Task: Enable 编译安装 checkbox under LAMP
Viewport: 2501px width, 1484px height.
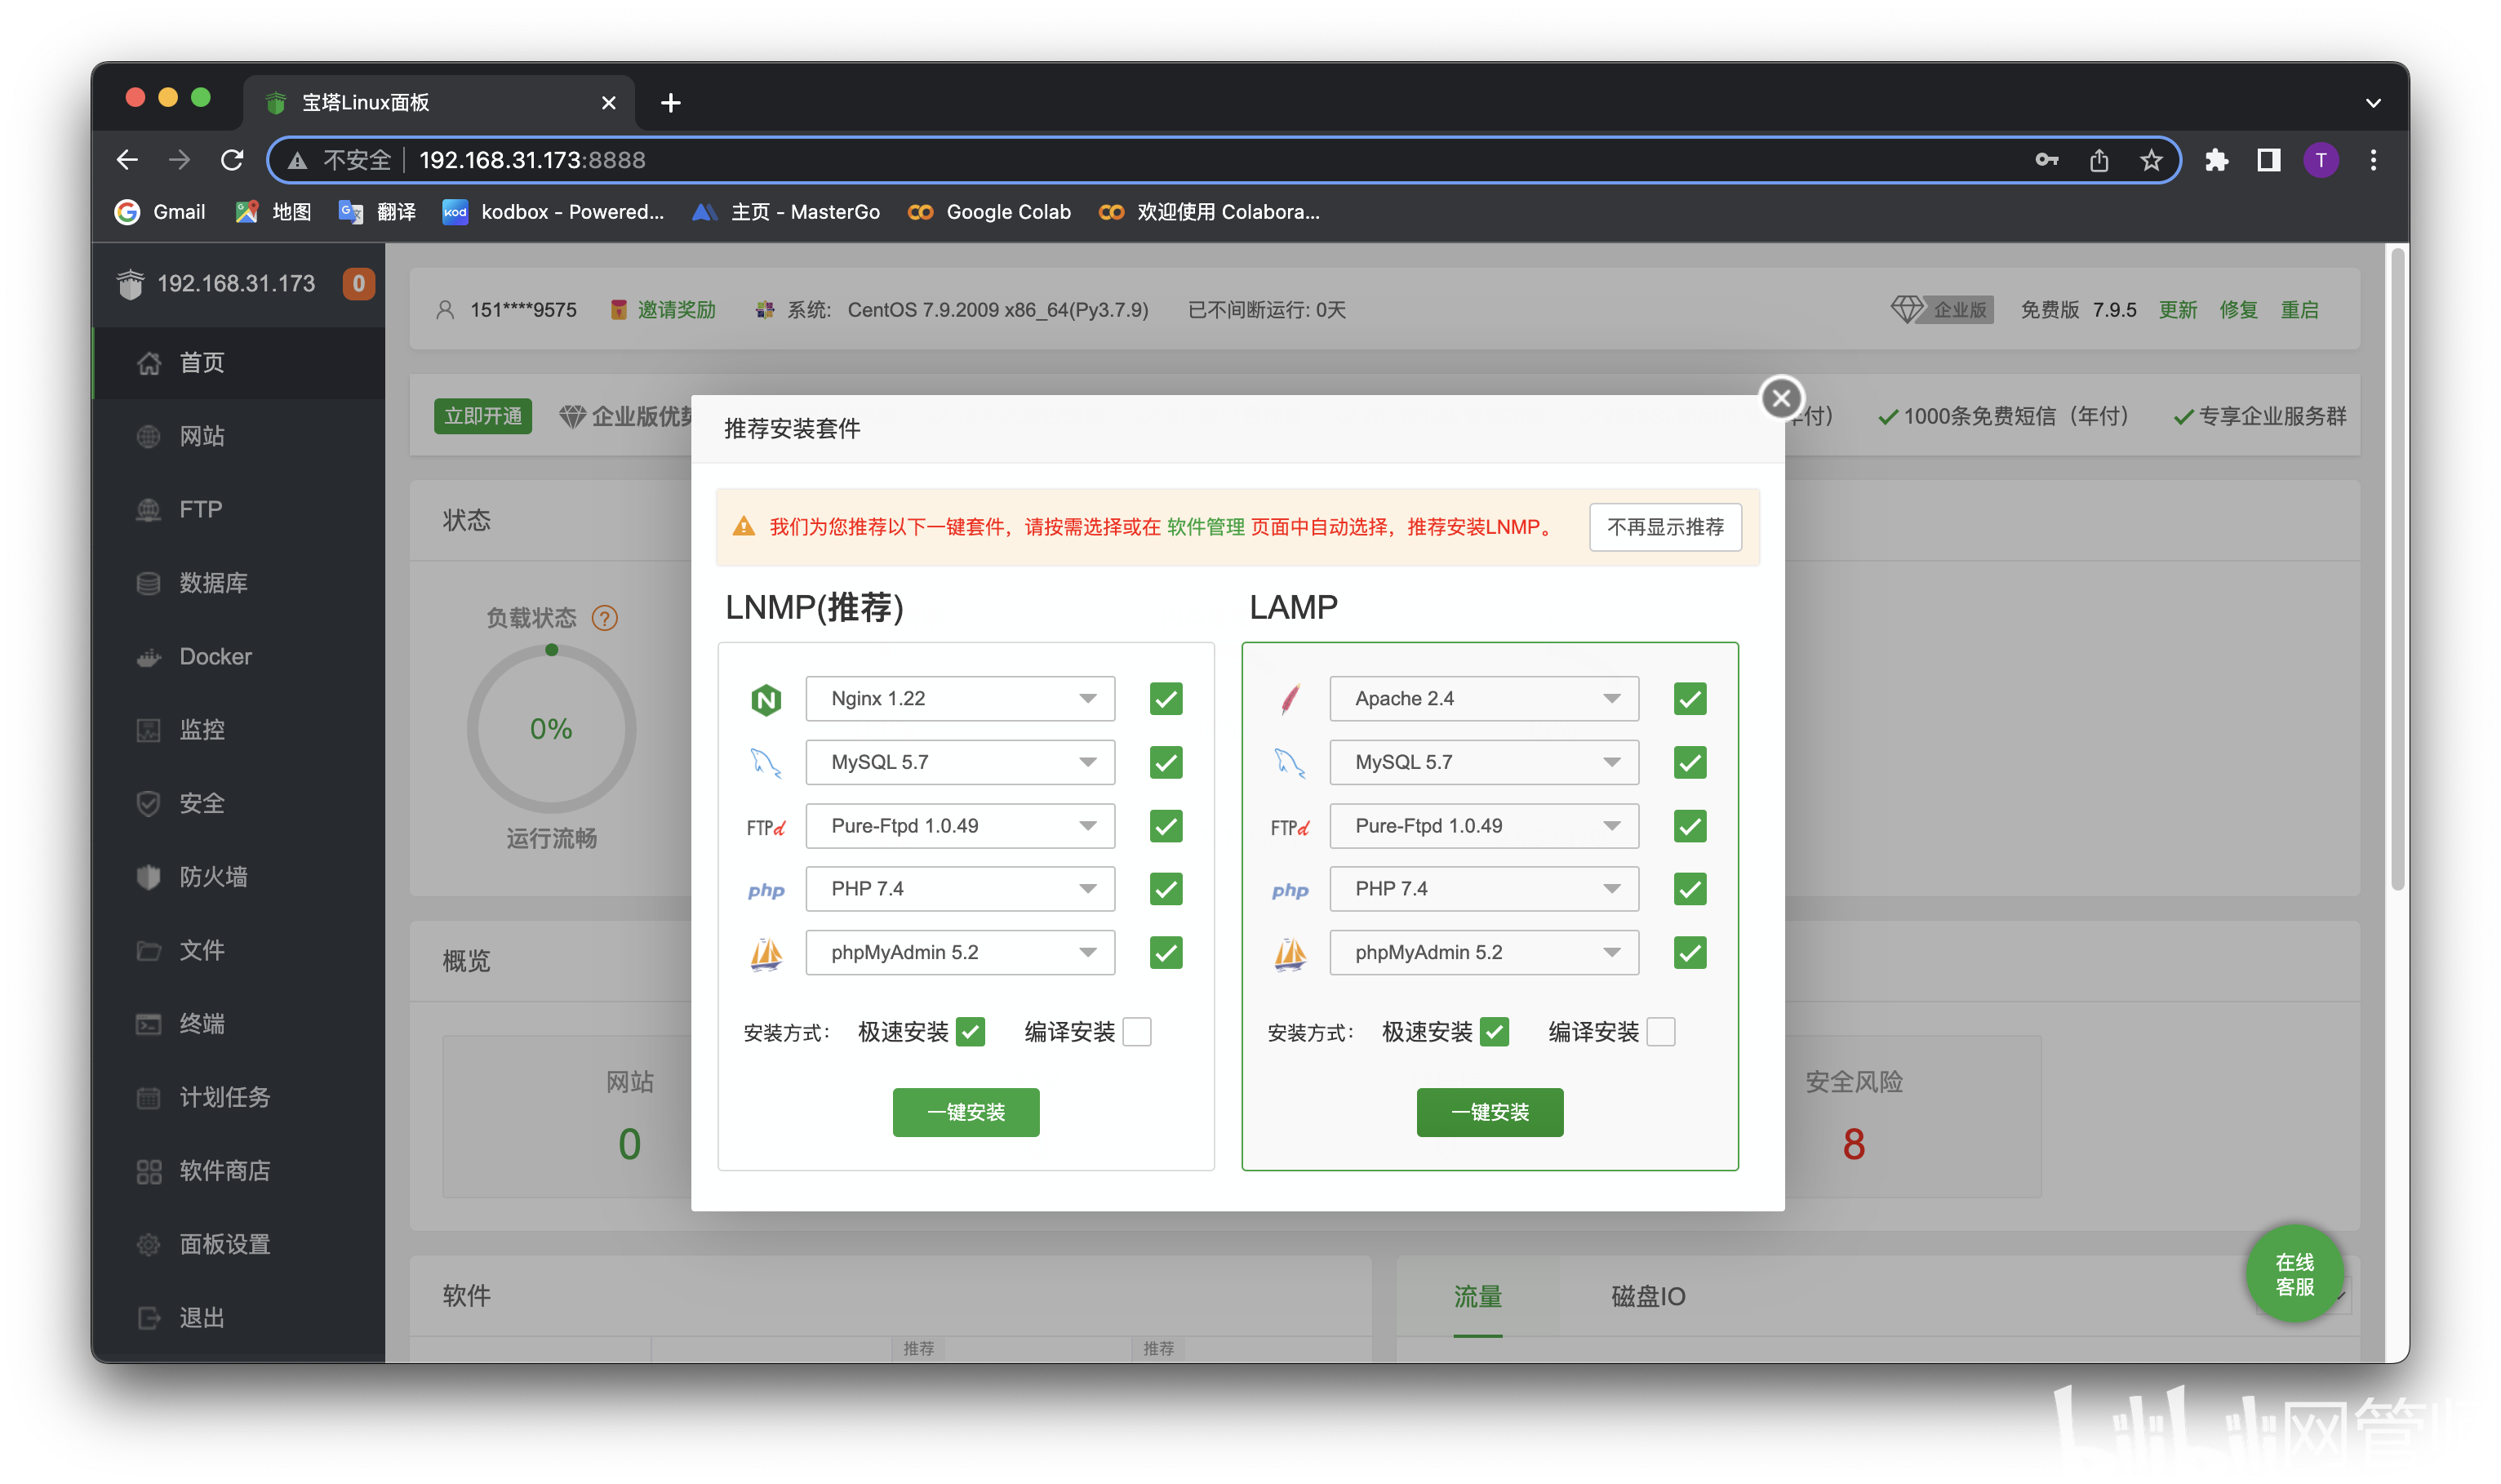Action: 1661,1032
